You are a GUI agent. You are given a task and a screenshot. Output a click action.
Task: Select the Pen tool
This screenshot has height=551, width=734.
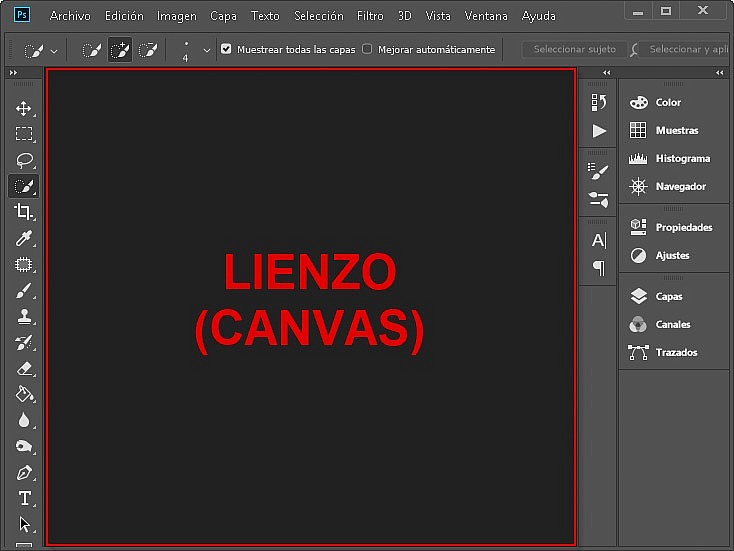pos(23,472)
